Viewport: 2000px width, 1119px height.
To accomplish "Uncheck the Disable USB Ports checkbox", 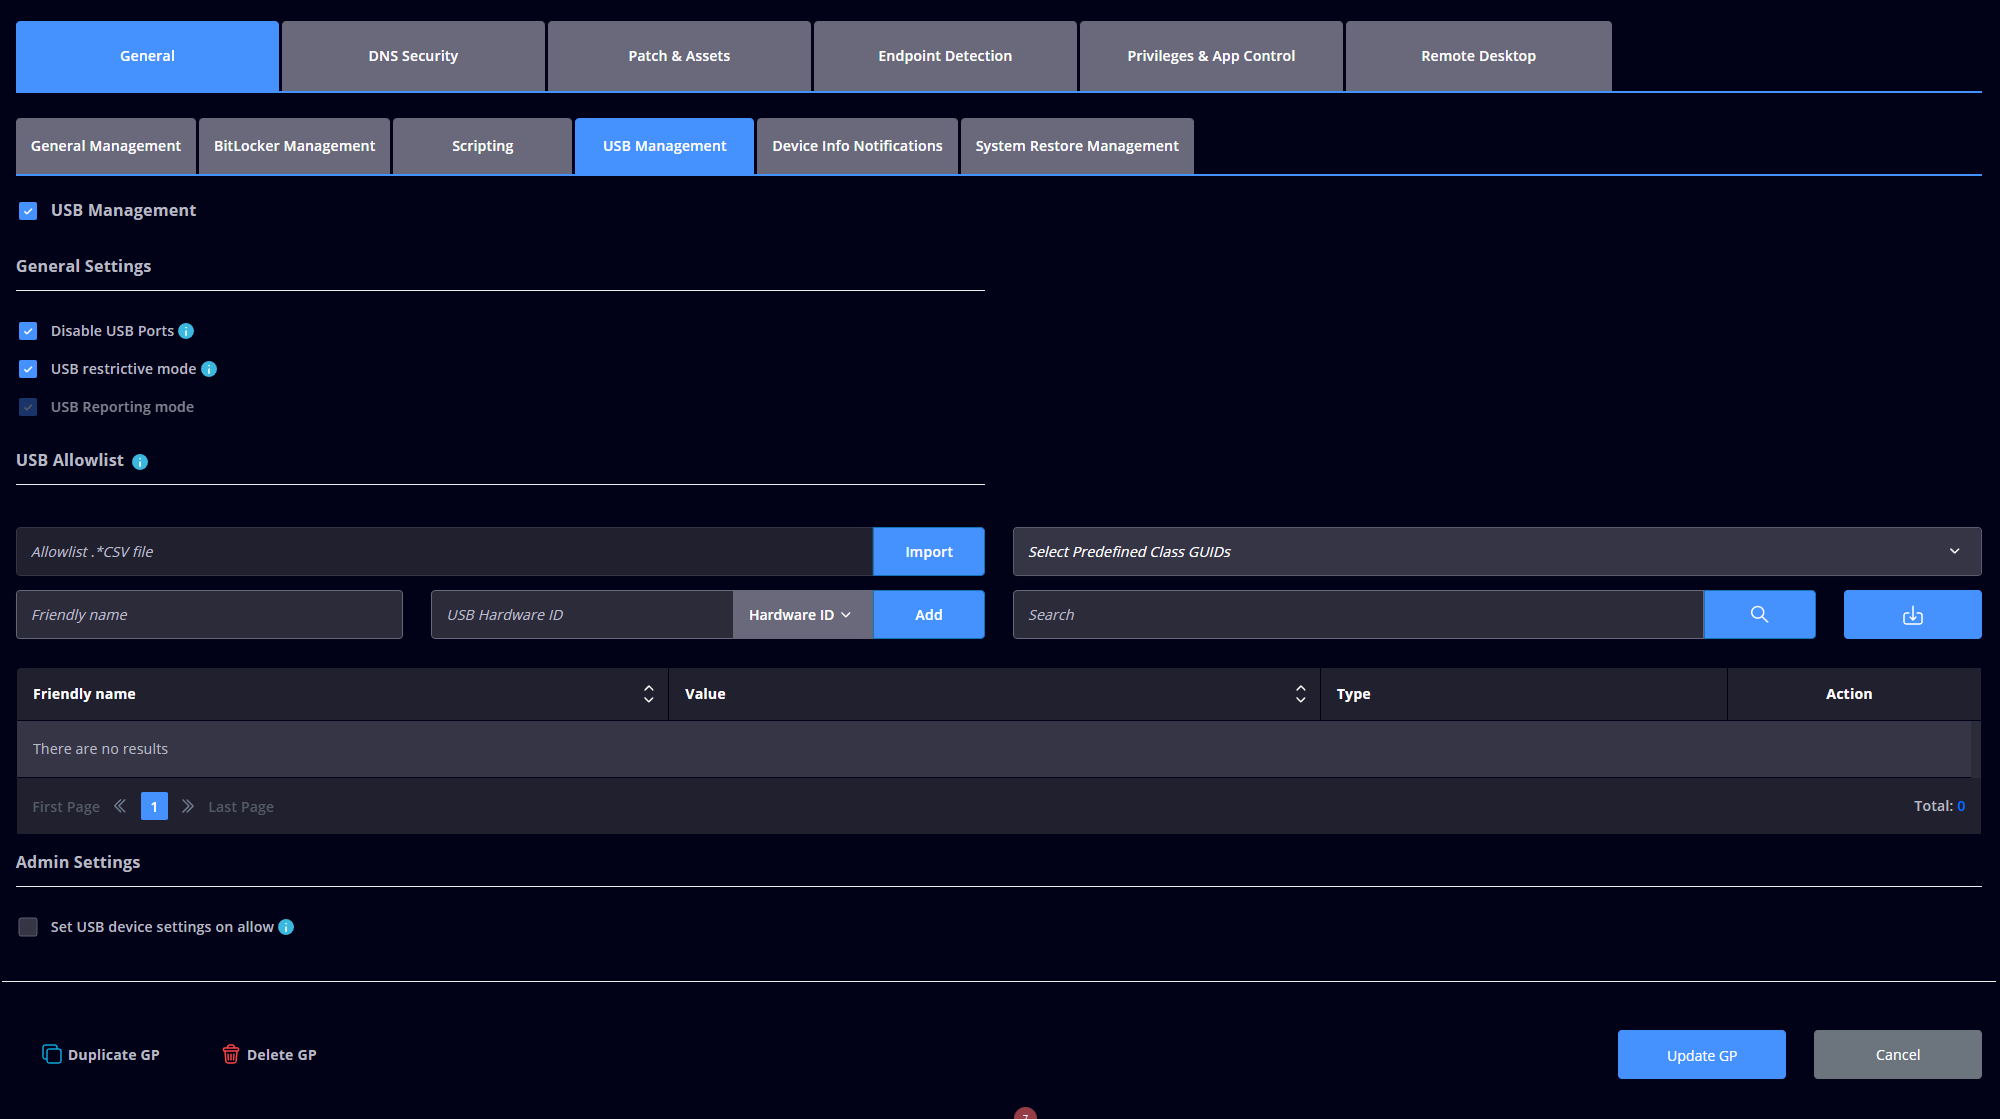I will [x=28, y=331].
